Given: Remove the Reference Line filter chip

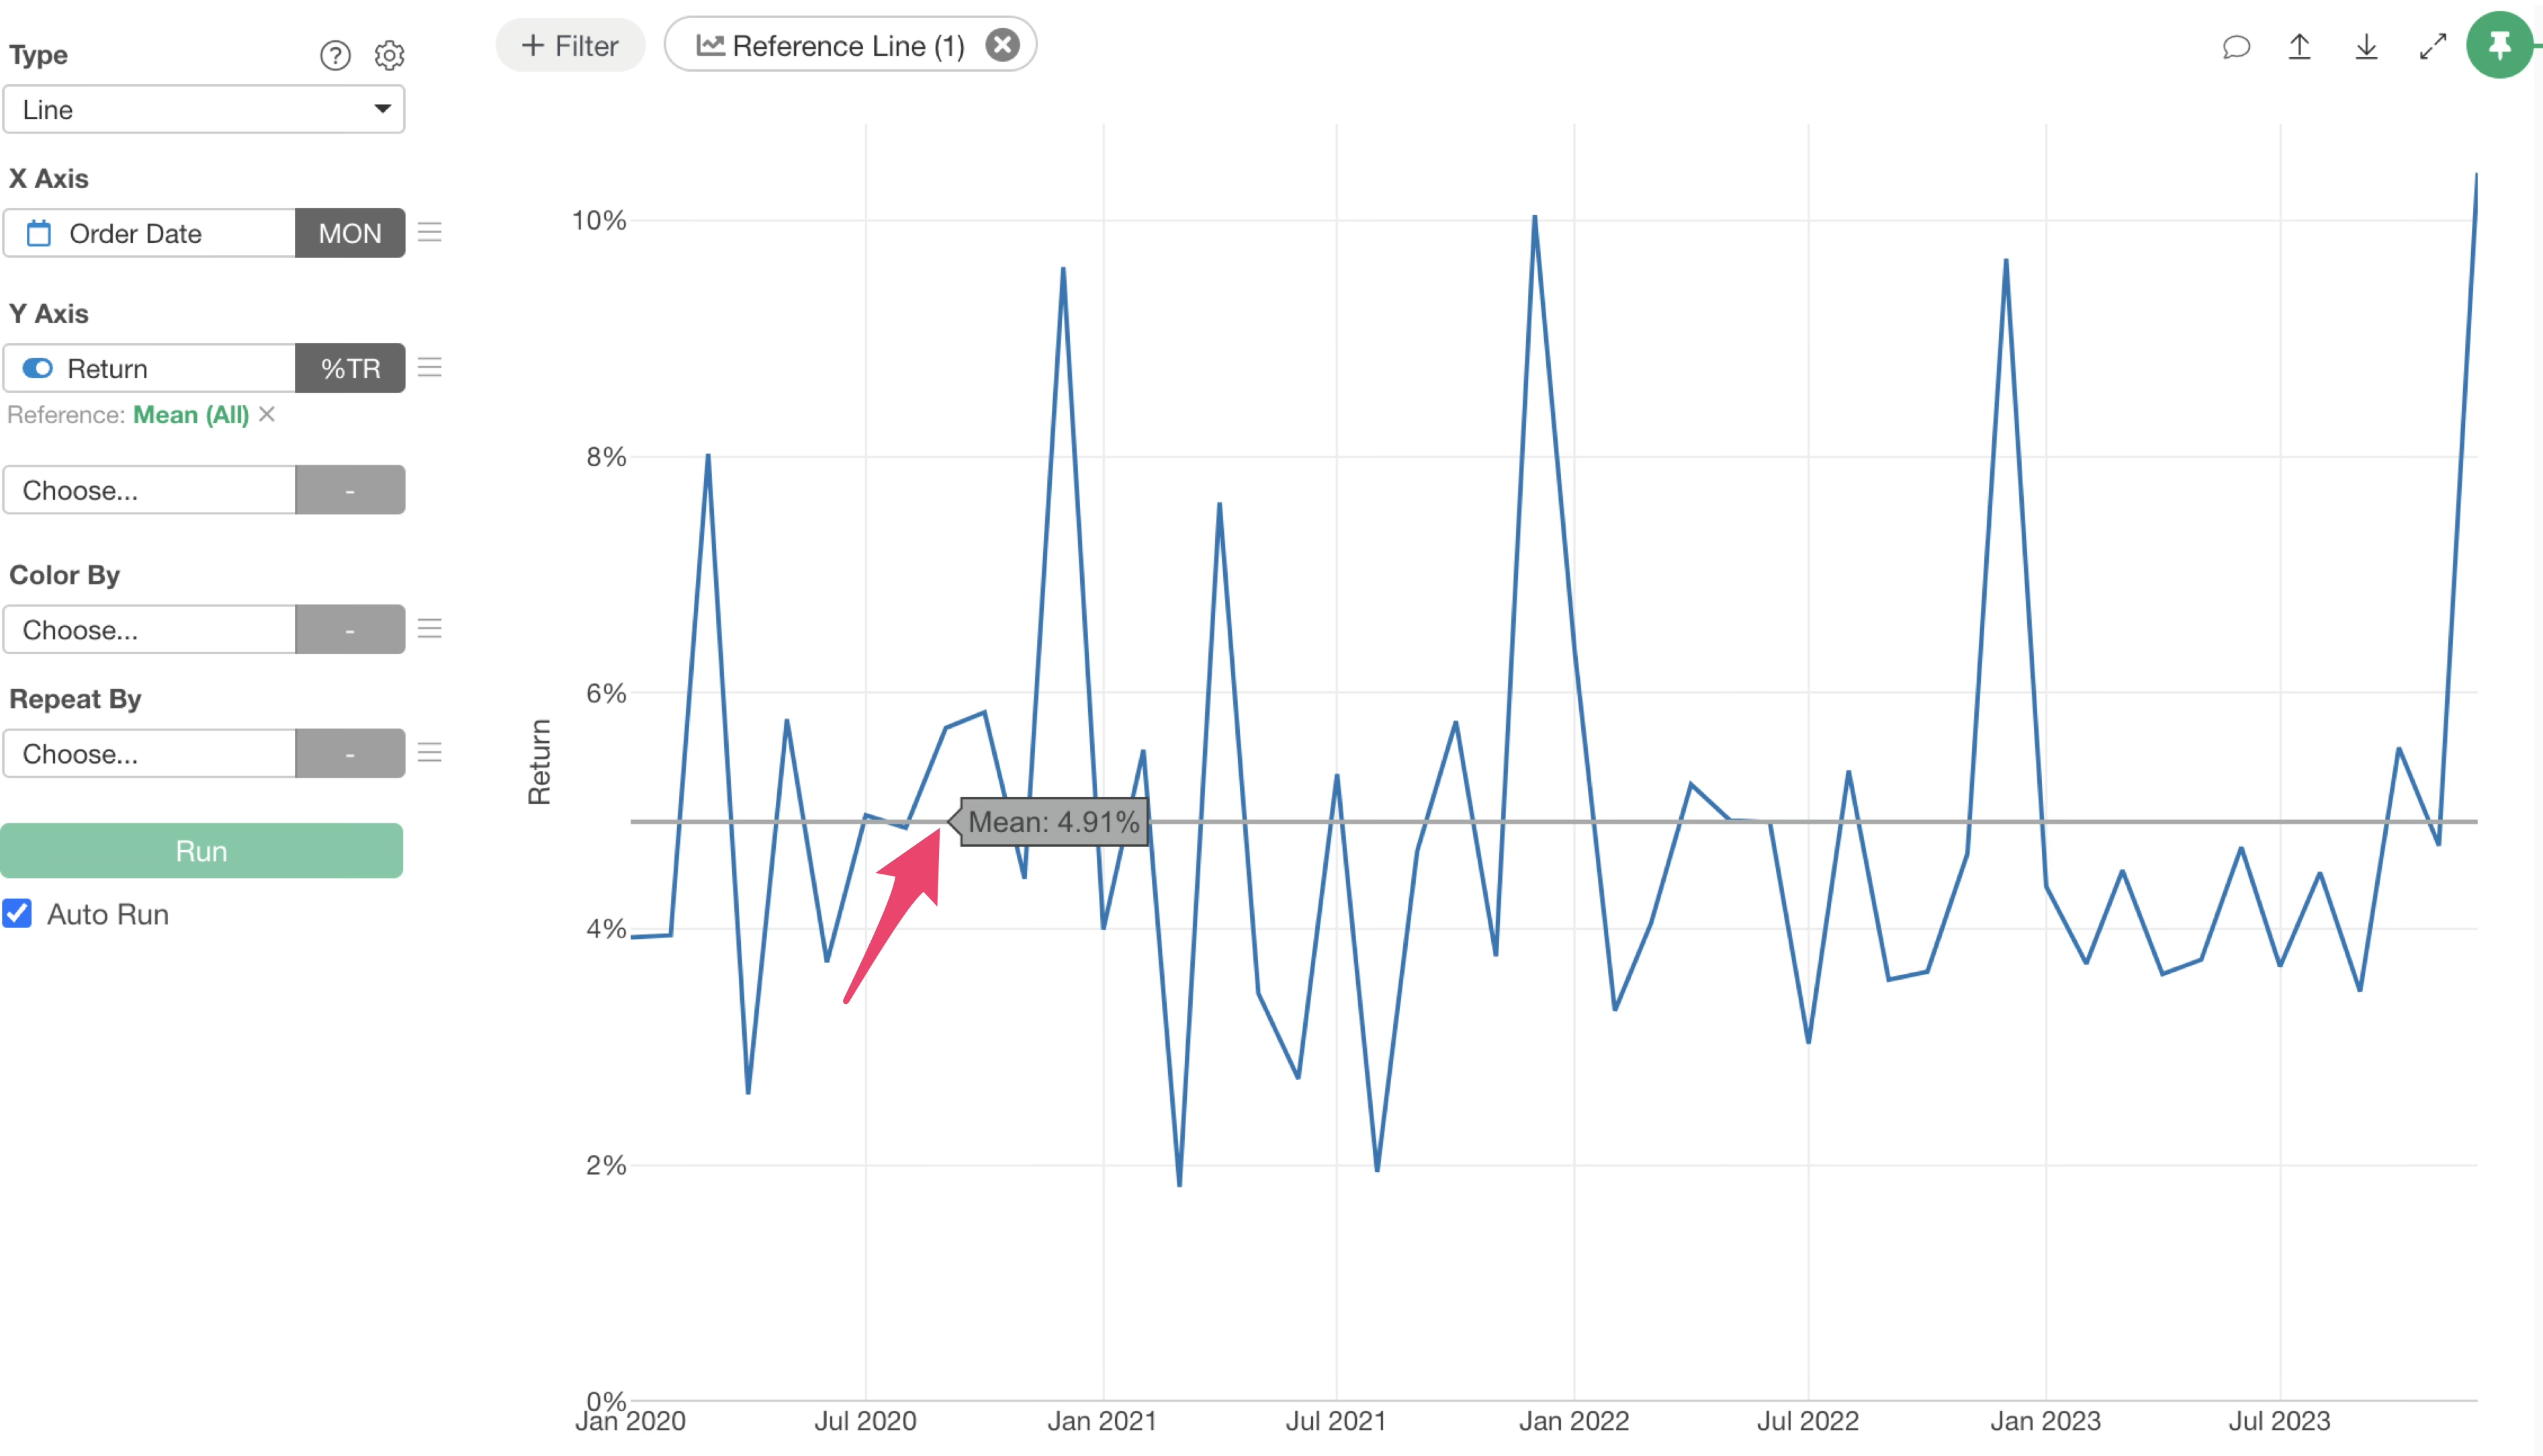Looking at the screenshot, I should pyautogui.click(x=1002, y=45).
